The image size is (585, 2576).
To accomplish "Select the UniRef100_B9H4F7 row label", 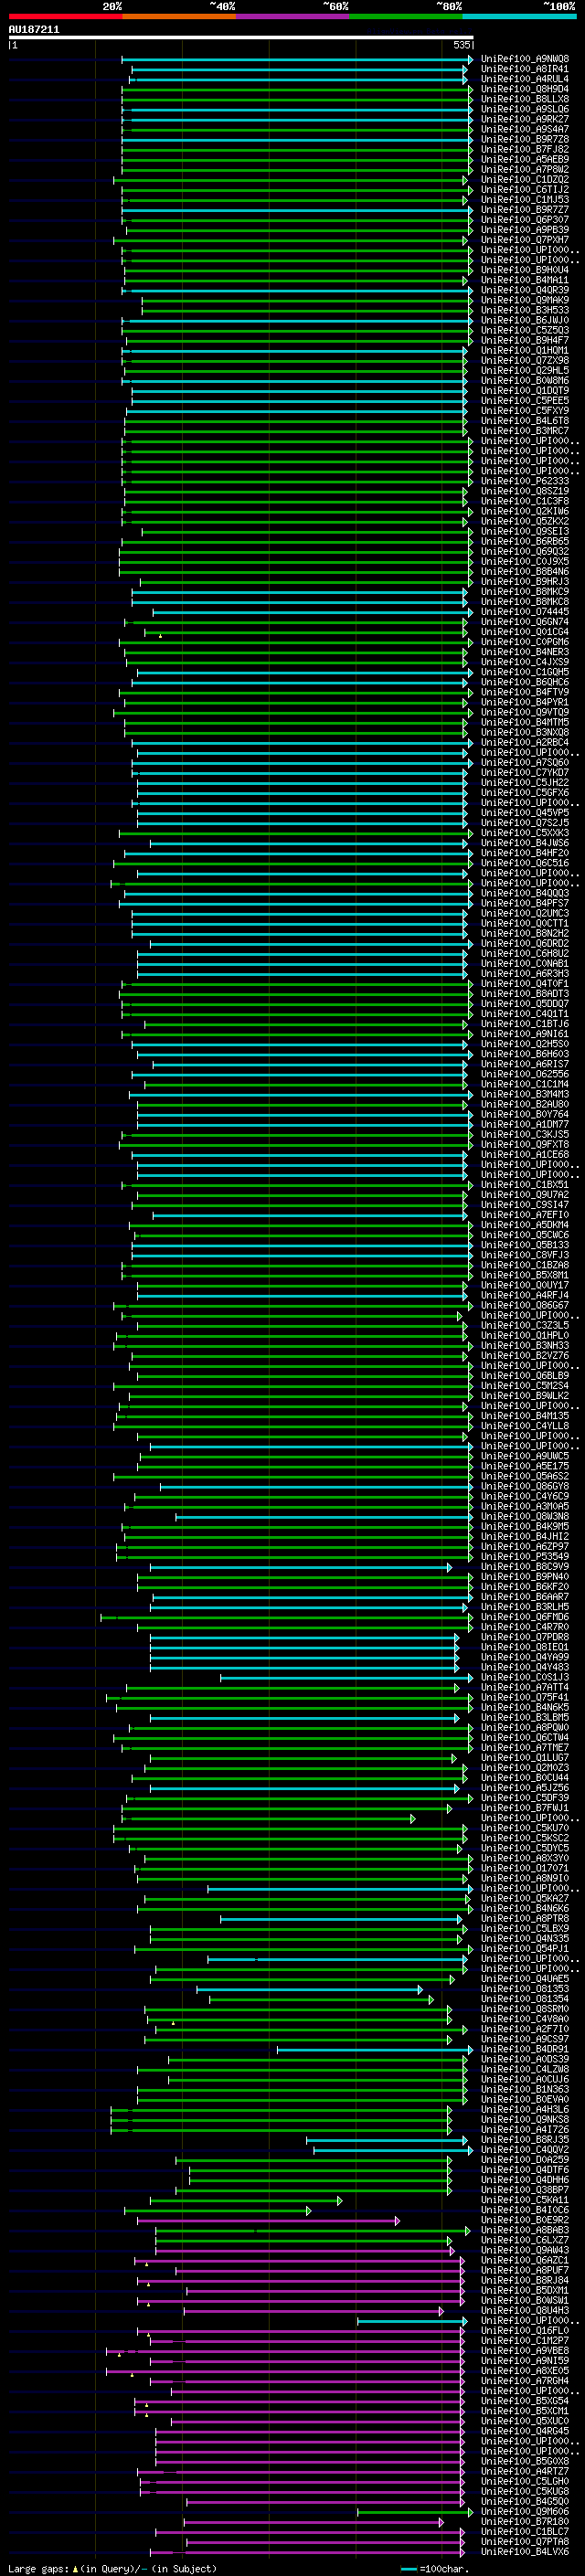I will (524, 340).
